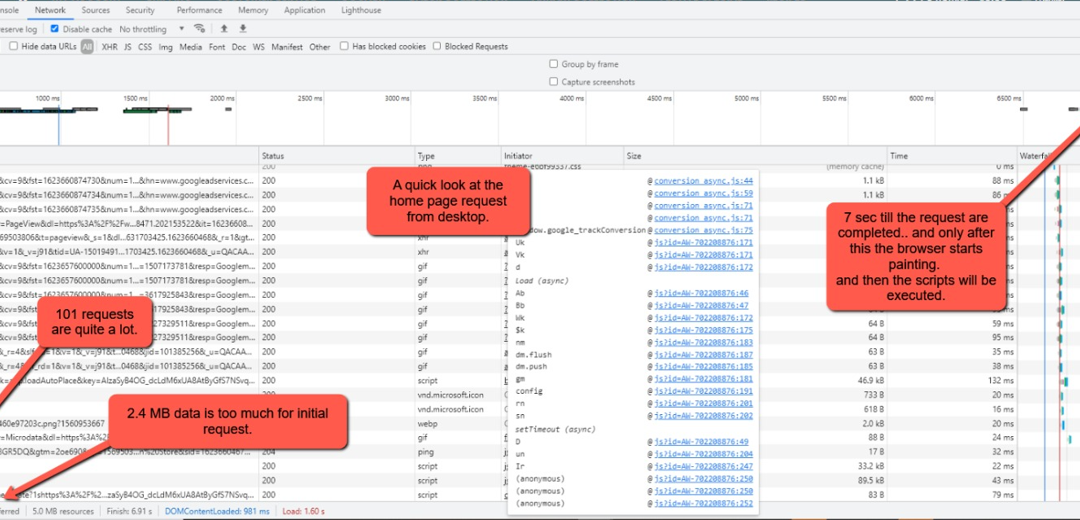Open the js?id=AW-702208876:247 link

[703, 466]
